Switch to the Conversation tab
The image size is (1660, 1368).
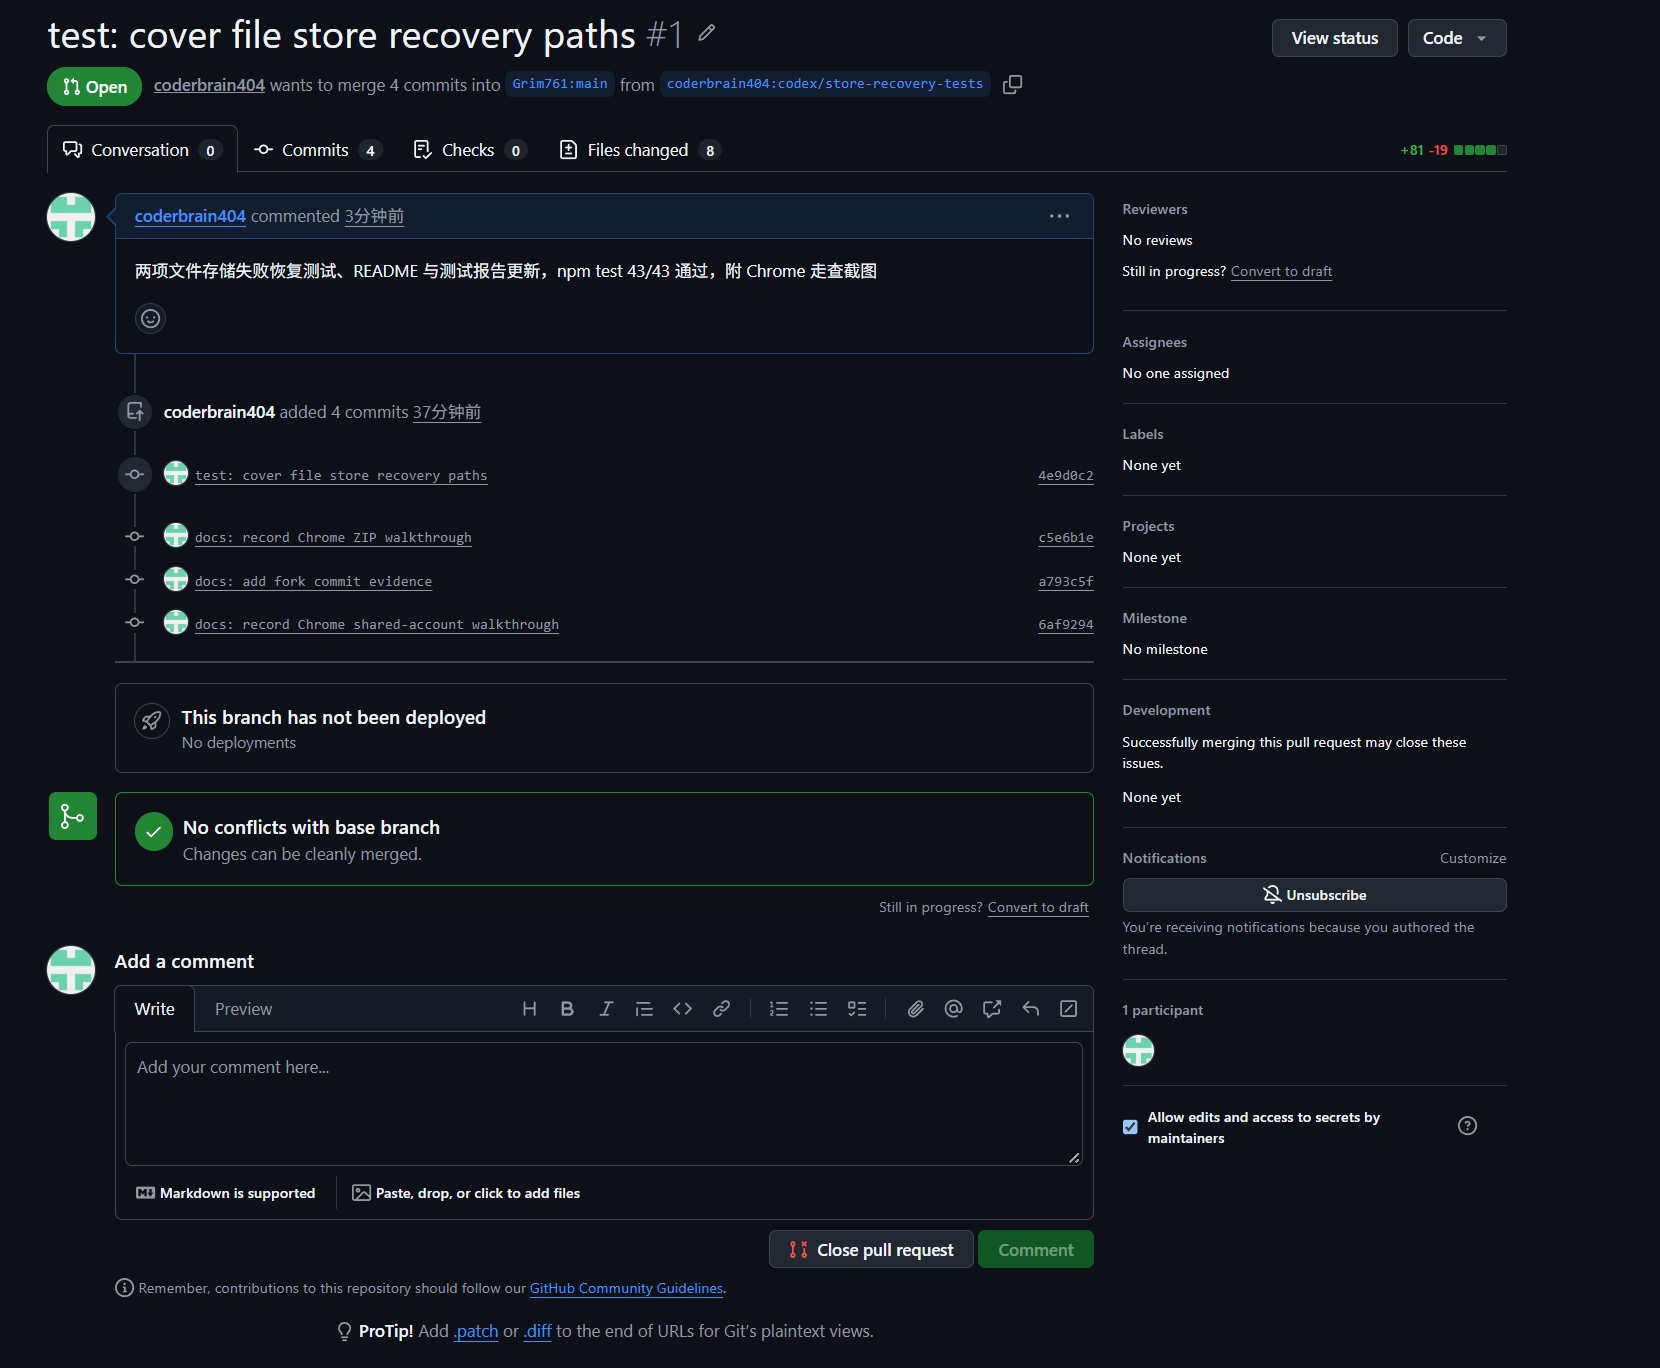click(142, 150)
